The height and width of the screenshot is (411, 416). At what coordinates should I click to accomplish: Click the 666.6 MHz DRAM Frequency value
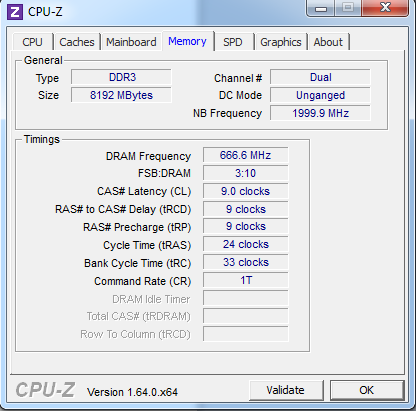pyautogui.click(x=246, y=155)
